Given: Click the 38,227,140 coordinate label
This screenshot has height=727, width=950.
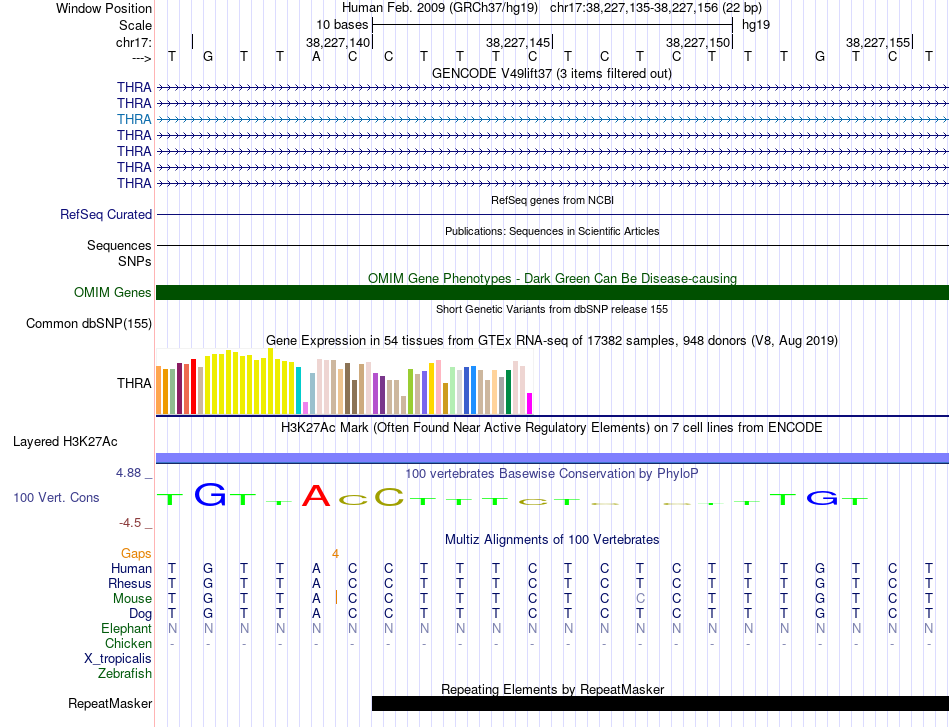Looking at the screenshot, I should pyautogui.click(x=337, y=42).
